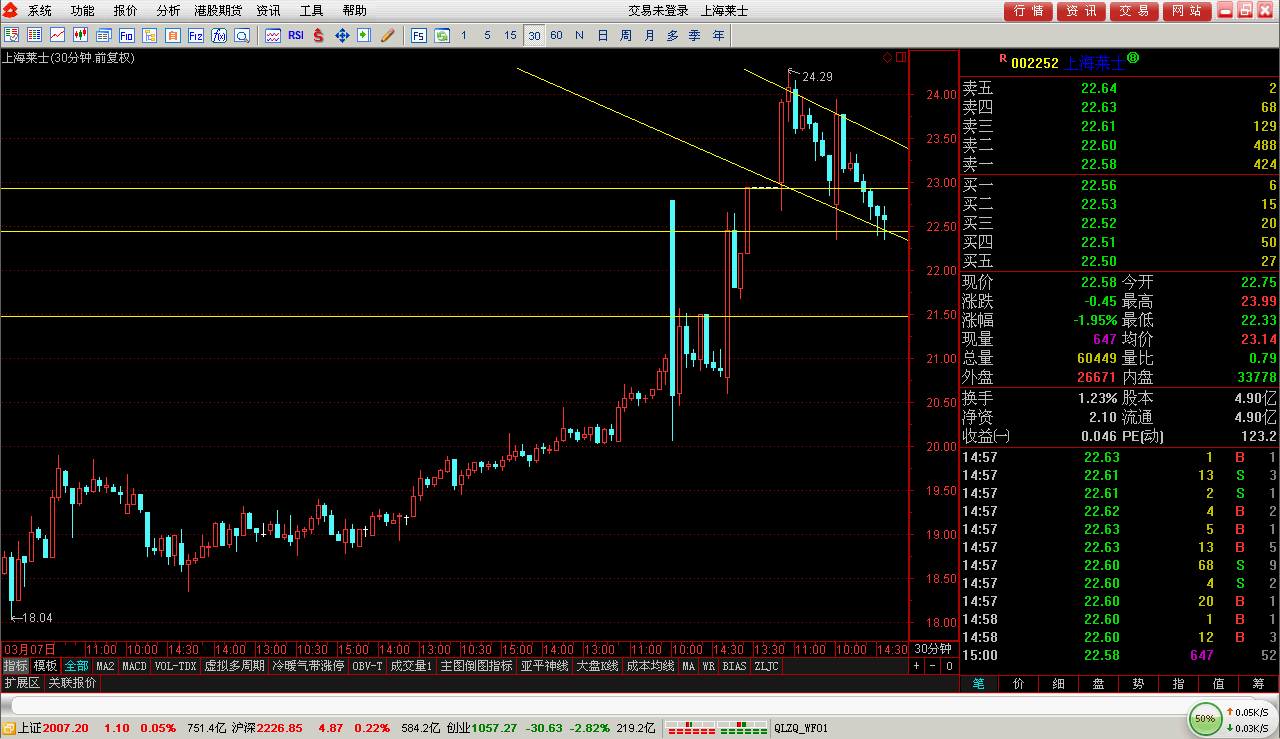Click the green arrow export icon
1280x739 pixels.
364,35
